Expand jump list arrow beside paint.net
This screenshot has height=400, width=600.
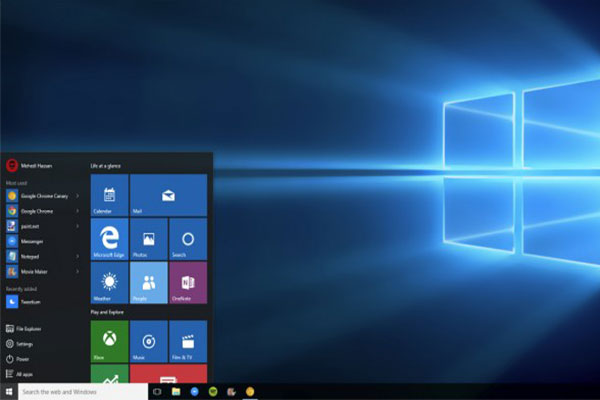[x=77, y=226]
